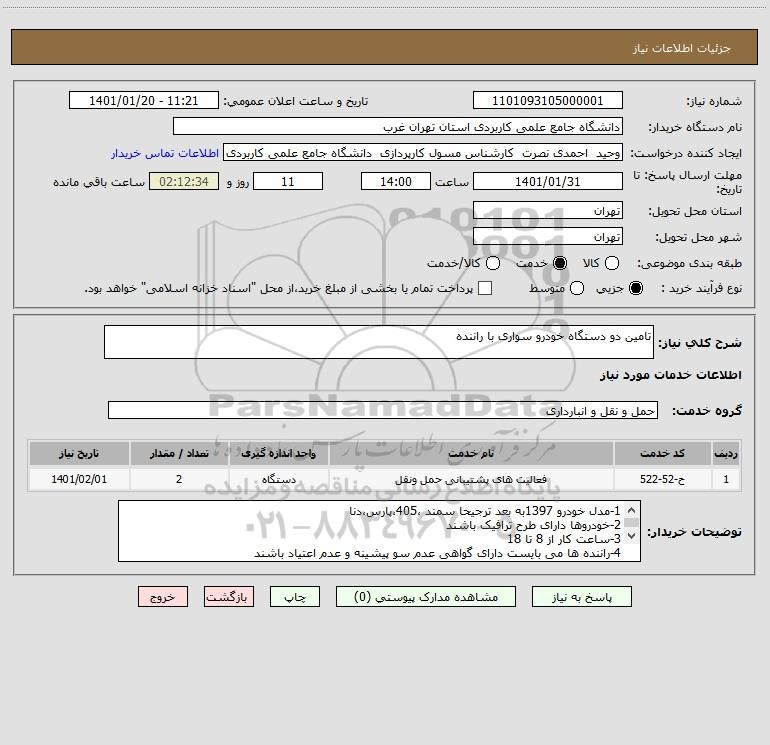The height and width of the screenshot is (745, 770).
Task: Click the ایجاد کننده درخواست field
Action: [423, 152]
